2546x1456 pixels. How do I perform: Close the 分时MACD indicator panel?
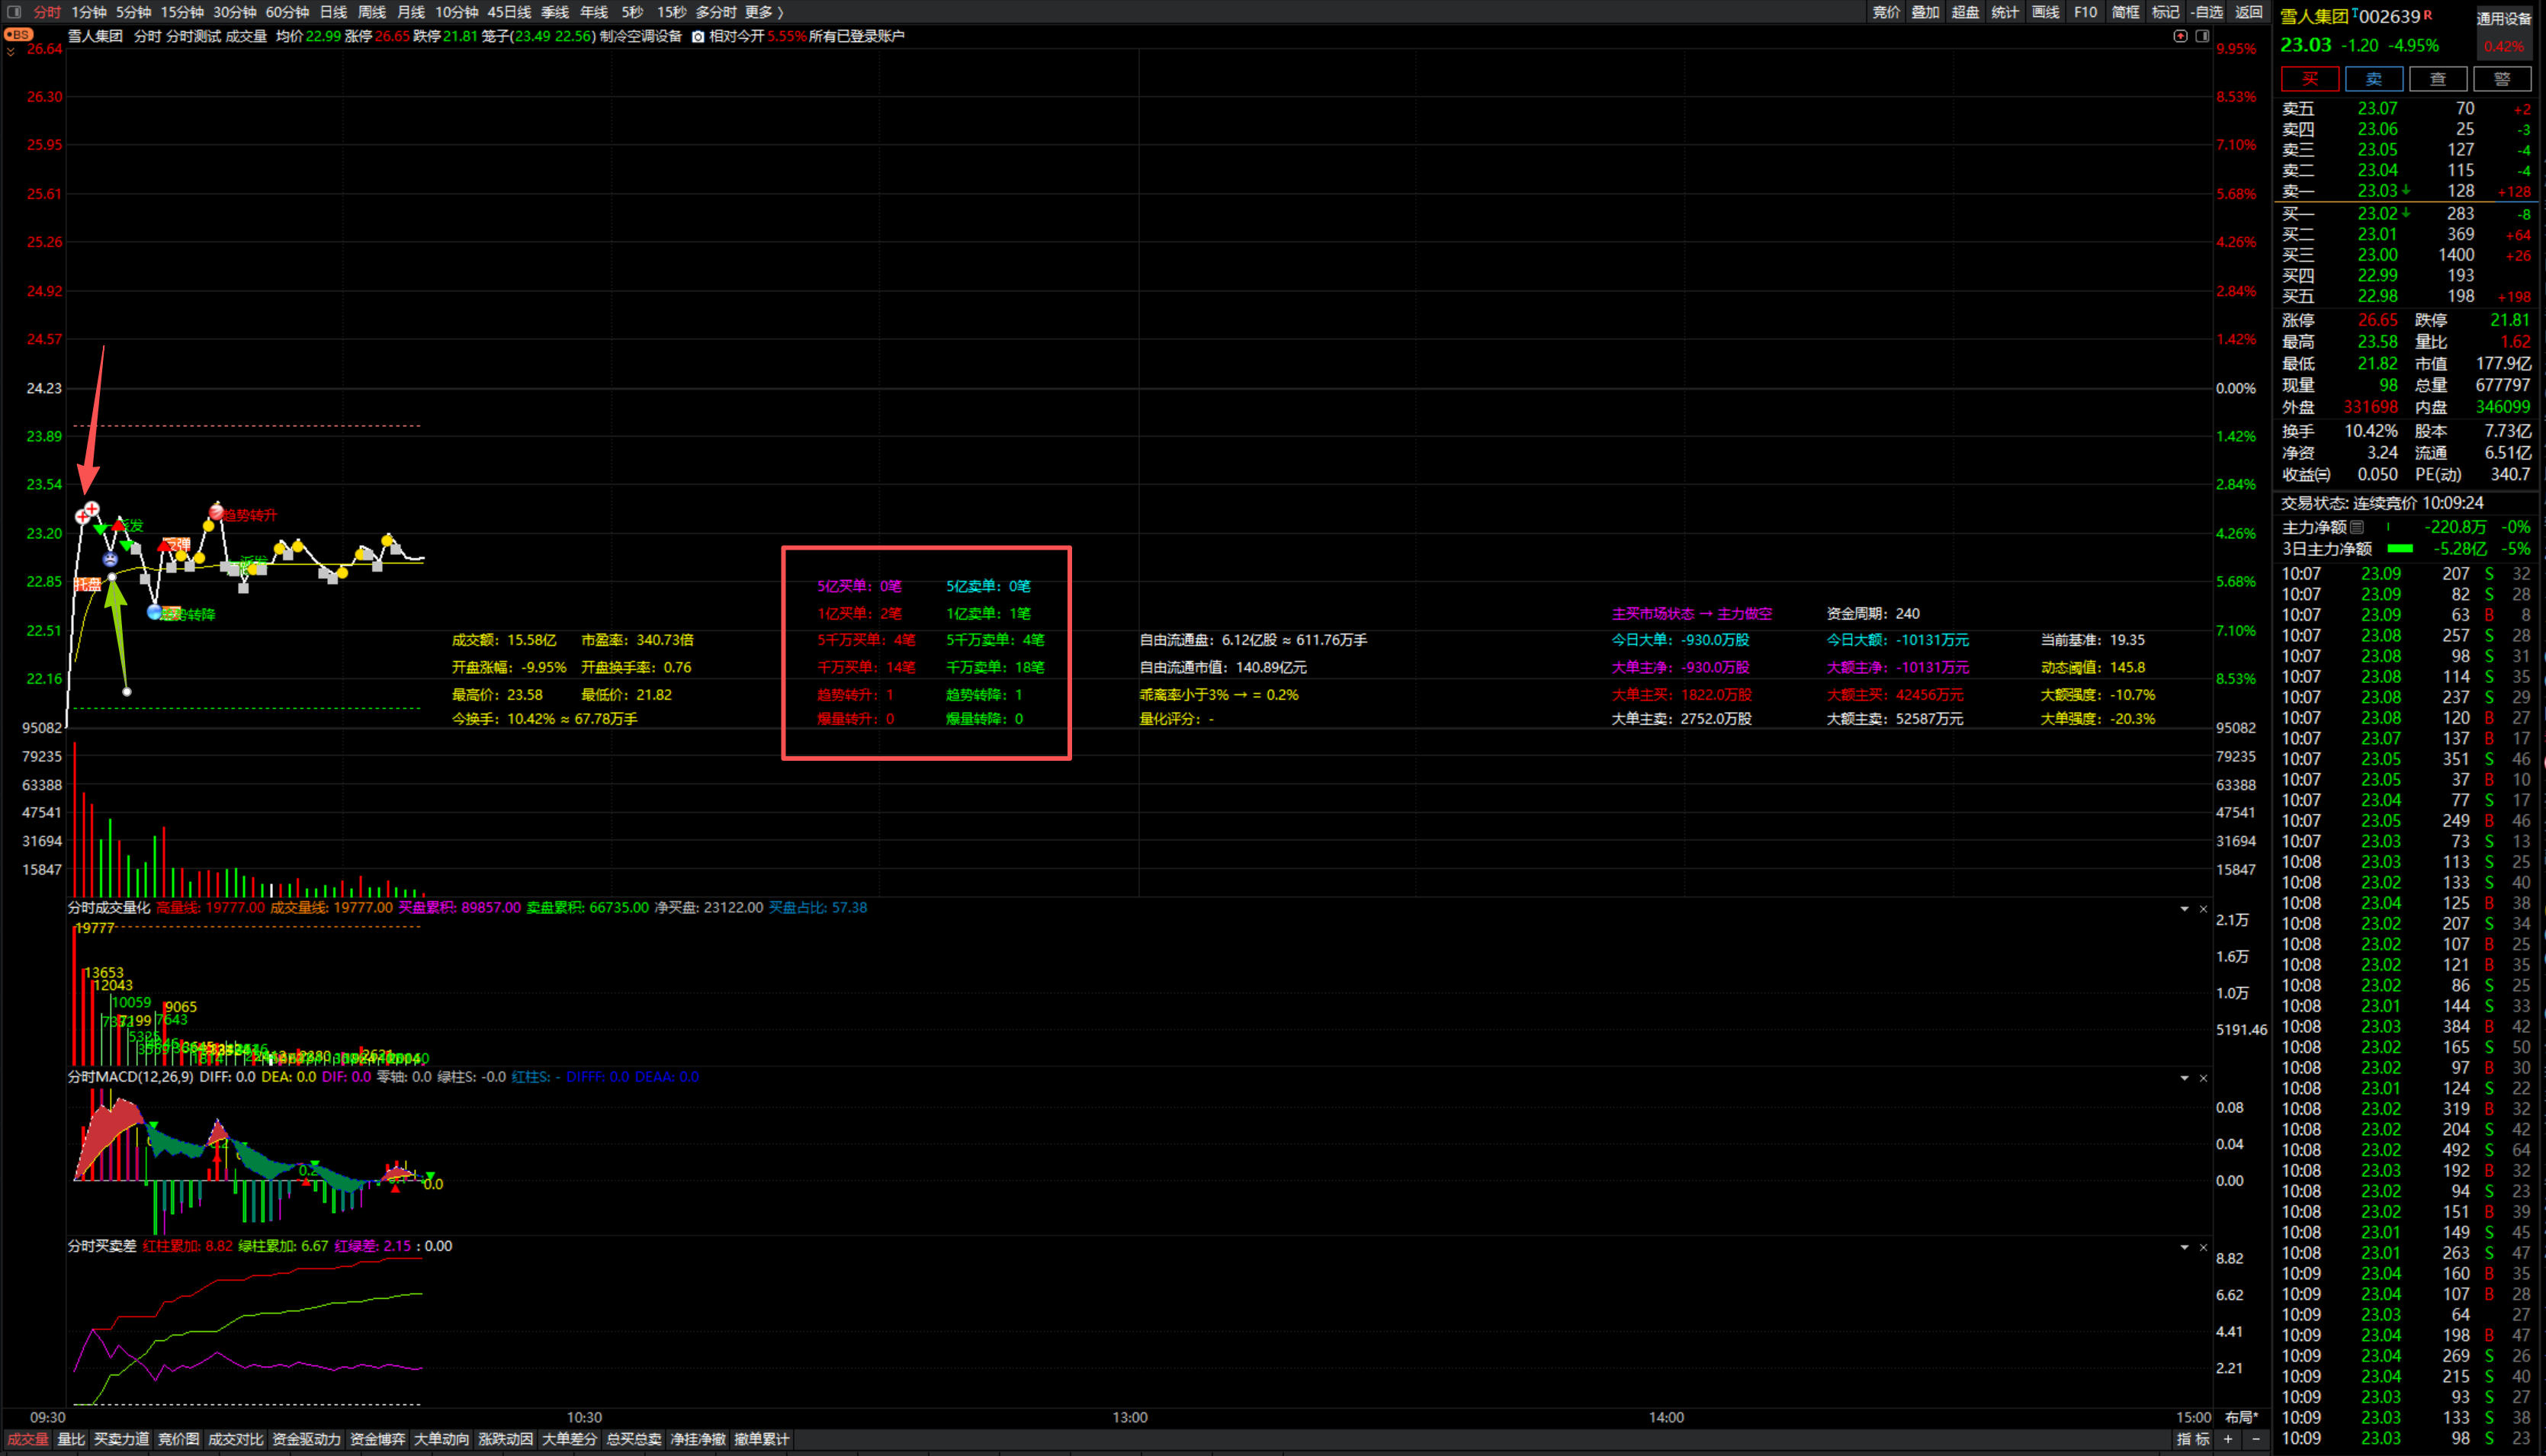click(2203, 1078)
